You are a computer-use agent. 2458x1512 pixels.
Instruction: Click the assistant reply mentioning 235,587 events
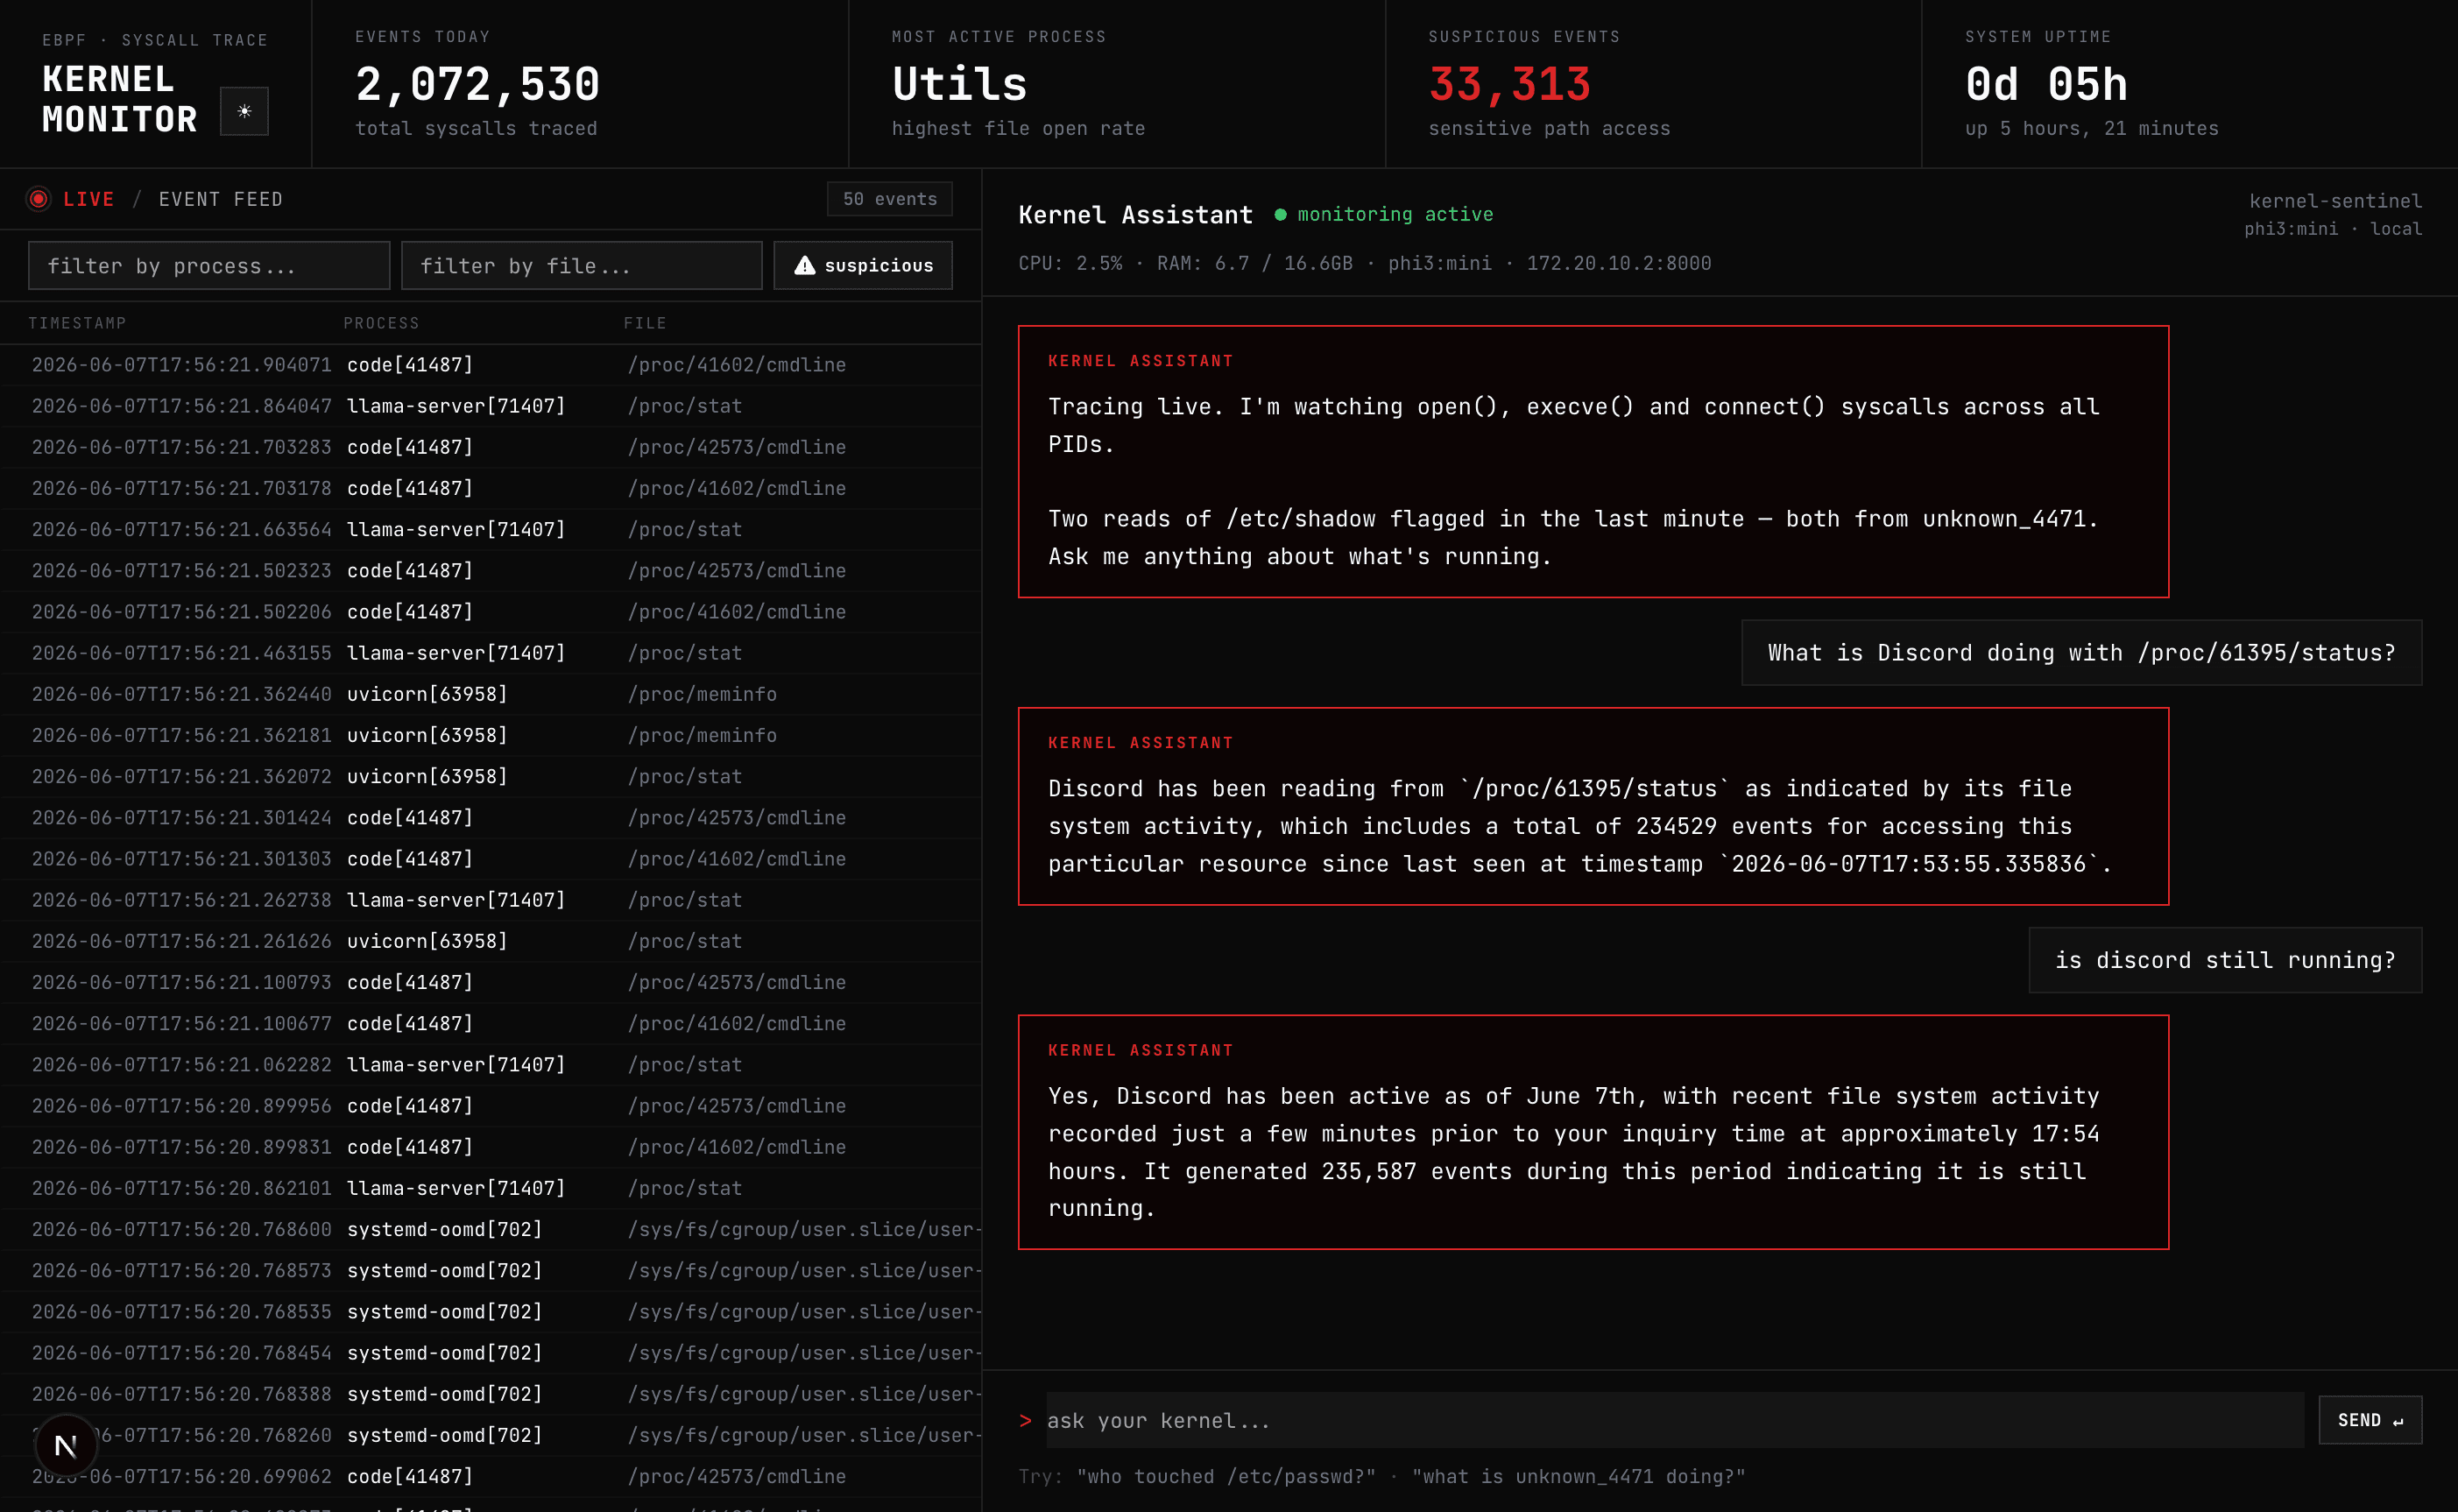(1593, 1132)
